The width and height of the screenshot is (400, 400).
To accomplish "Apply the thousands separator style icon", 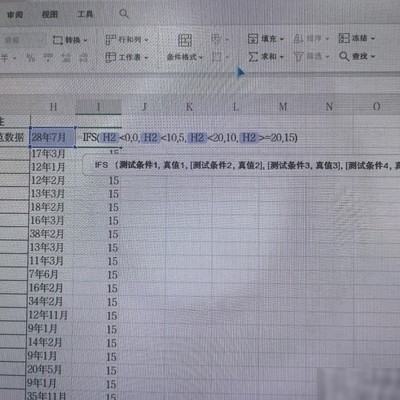I will pos(48,58).
